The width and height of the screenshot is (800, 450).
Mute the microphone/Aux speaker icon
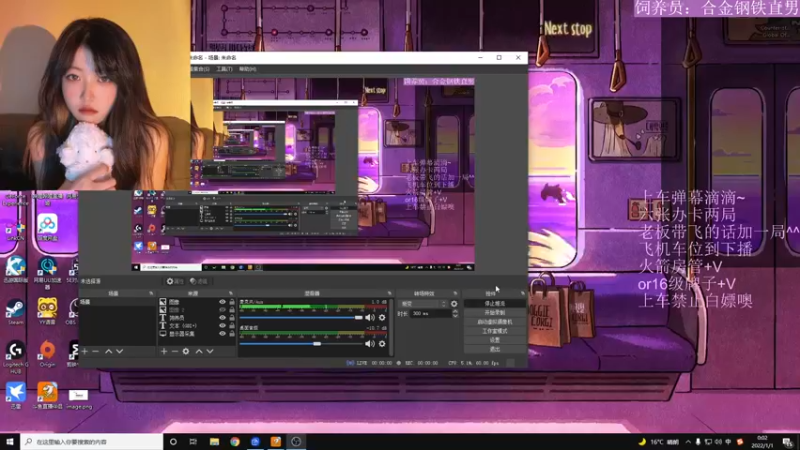click(370, 317)
